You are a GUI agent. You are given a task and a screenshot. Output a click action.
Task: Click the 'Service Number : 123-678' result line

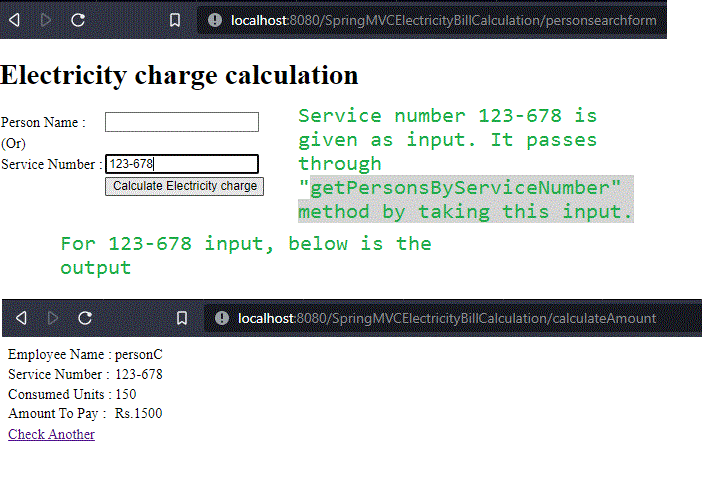(x=85, y=374)
